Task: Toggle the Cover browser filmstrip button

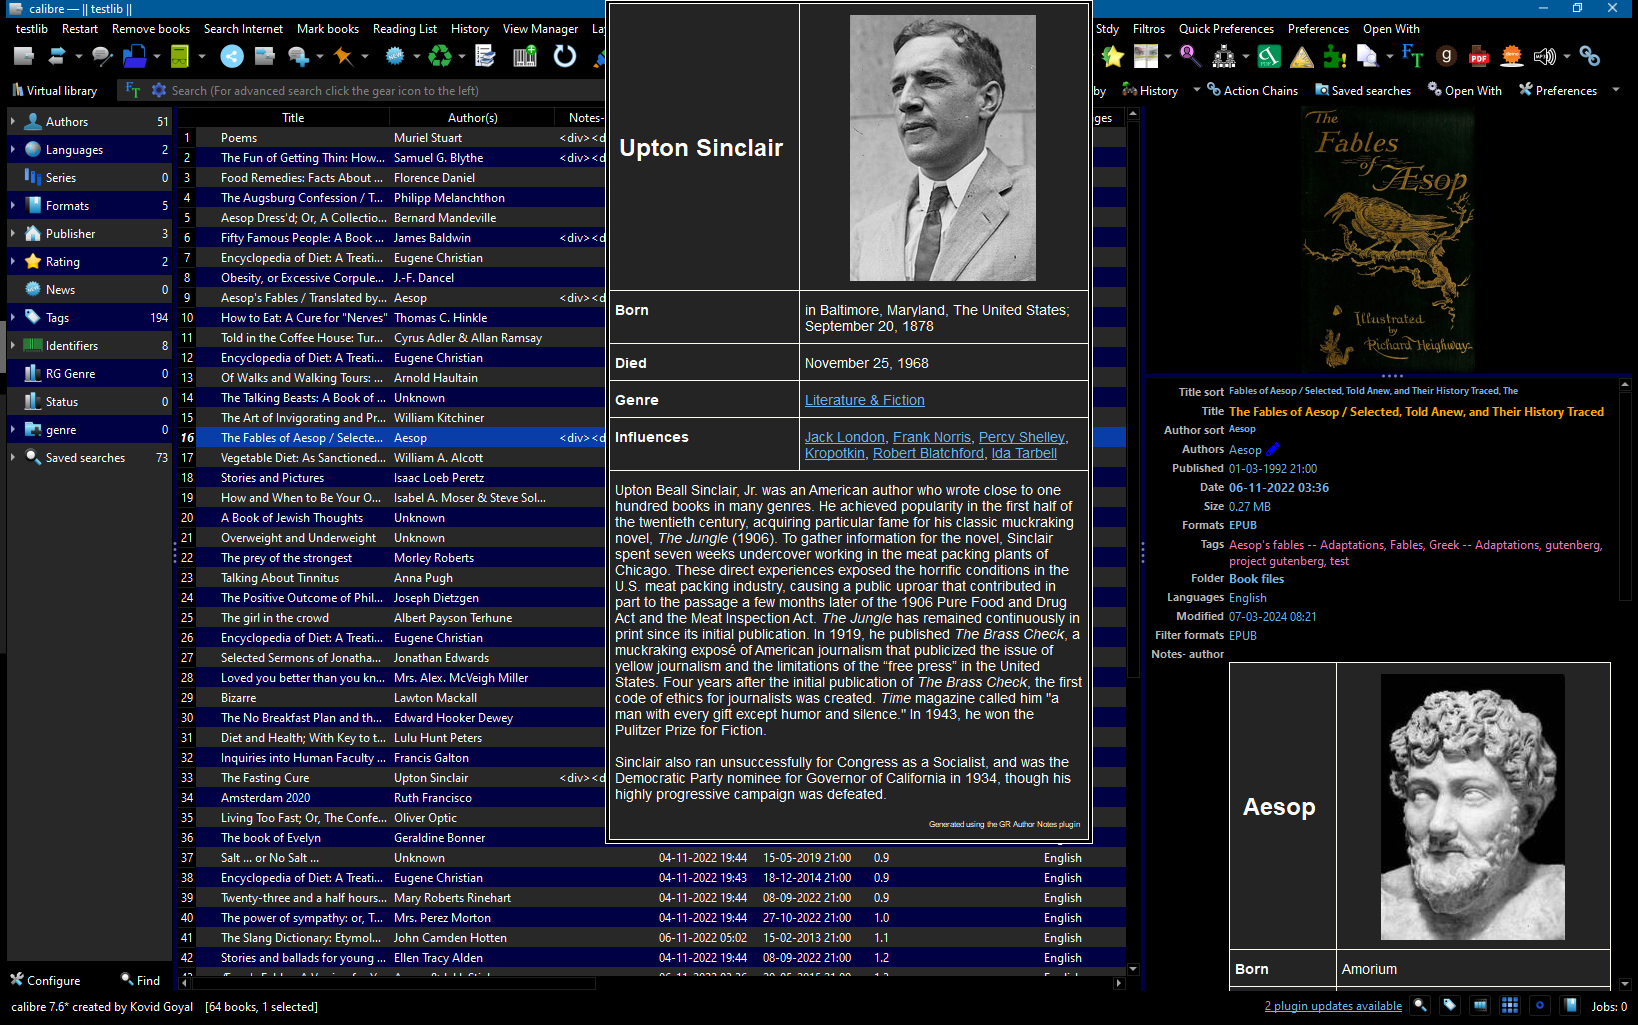Action: point(1480,1005)
